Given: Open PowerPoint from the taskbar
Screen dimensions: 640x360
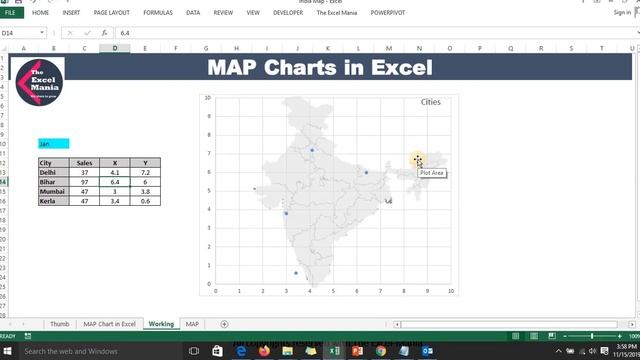Looking at the screenshot, I should point(358,351).
